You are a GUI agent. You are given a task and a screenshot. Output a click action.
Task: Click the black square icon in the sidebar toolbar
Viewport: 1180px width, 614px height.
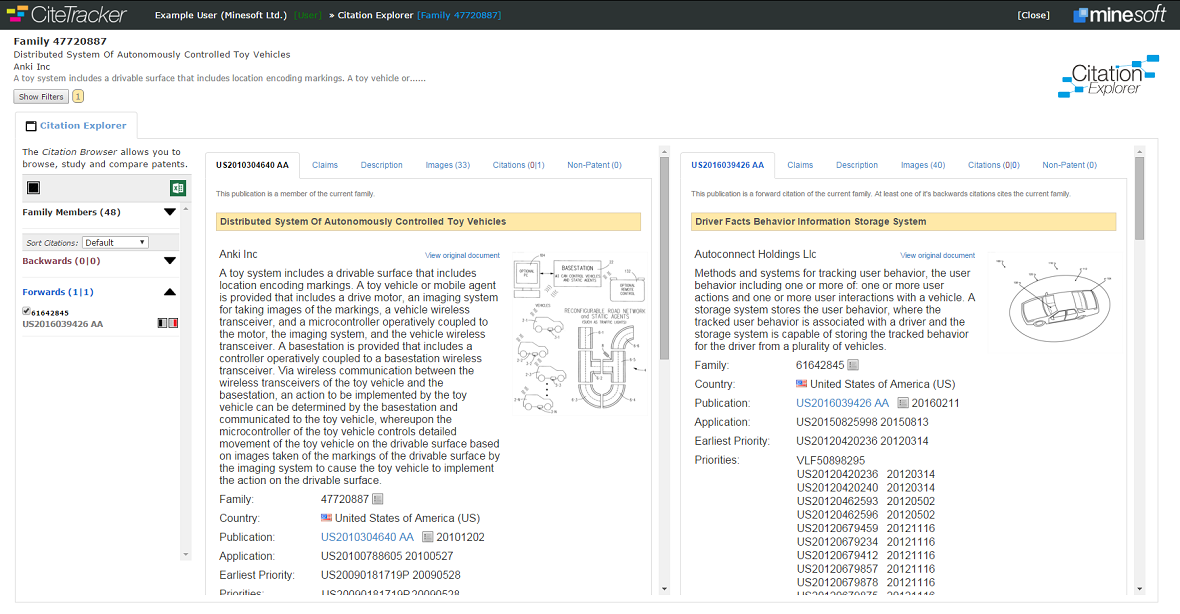click(x=33, y=187)
